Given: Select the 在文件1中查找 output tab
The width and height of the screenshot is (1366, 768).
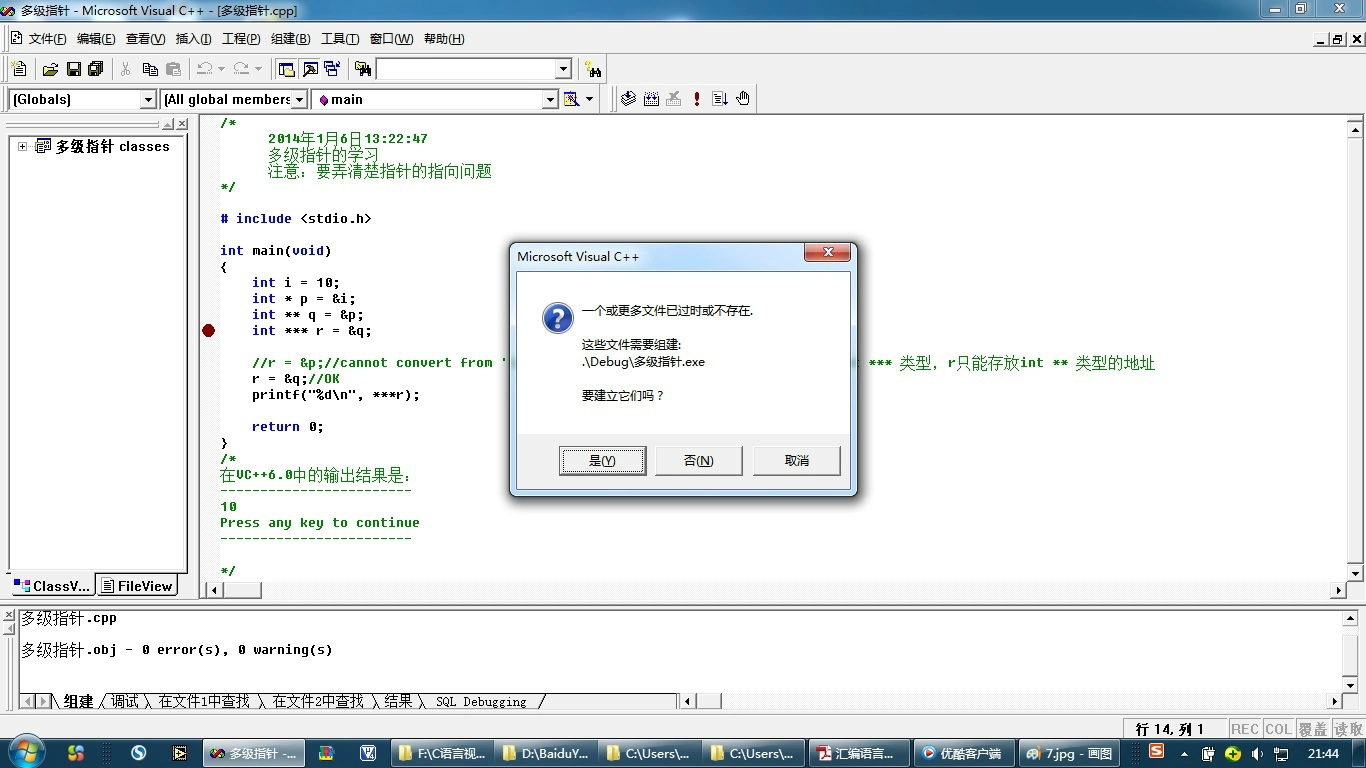Looking at the screenshot, I should [x=204, y=702].
